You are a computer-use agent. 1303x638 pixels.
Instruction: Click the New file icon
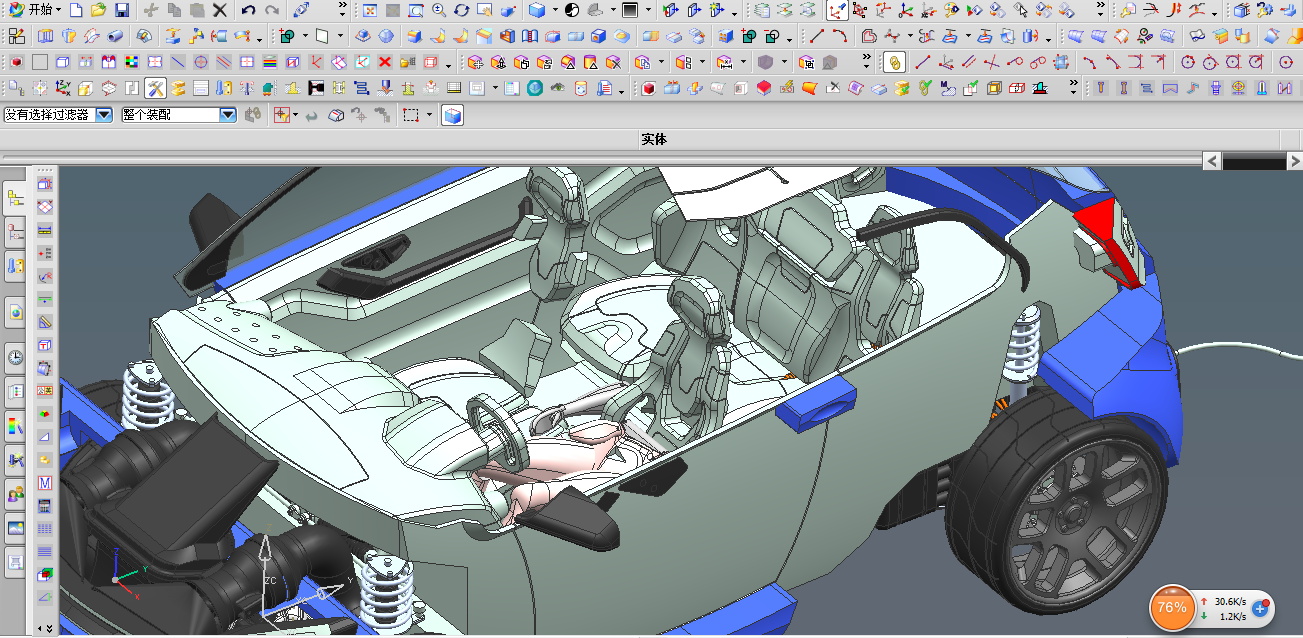click(x=76, y=11)
